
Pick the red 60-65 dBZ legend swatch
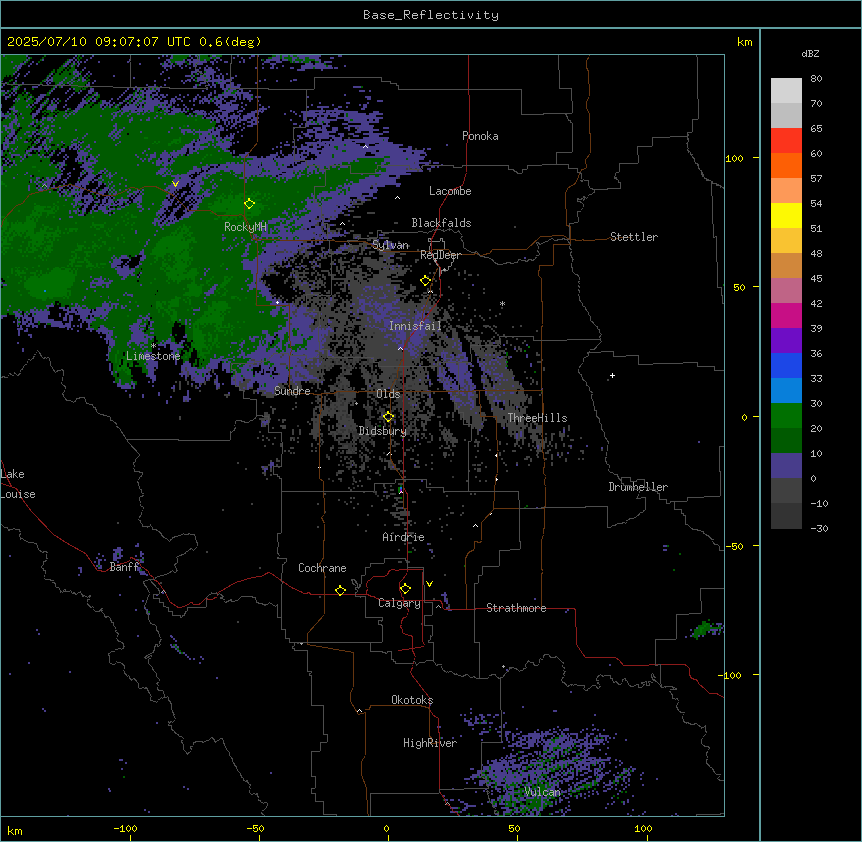[786, 141]
